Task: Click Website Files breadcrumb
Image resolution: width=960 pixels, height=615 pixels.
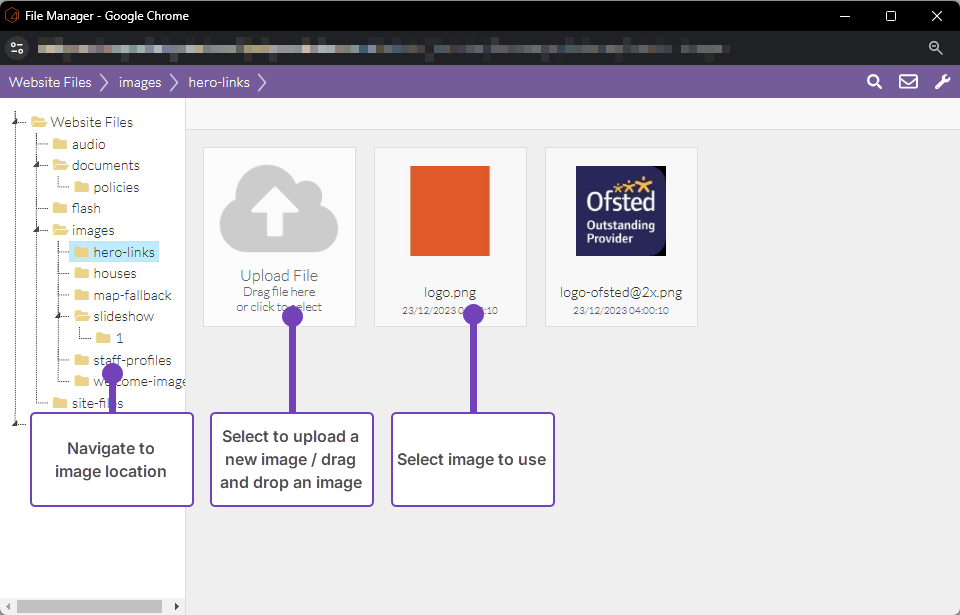Action: click(50, 82)
